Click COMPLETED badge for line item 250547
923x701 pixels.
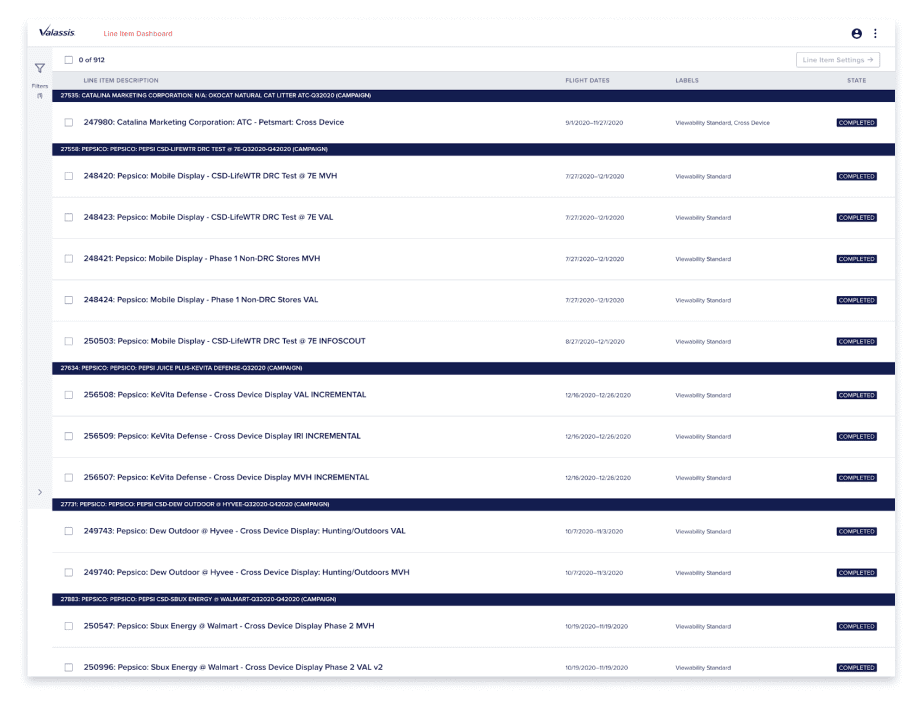856,627
